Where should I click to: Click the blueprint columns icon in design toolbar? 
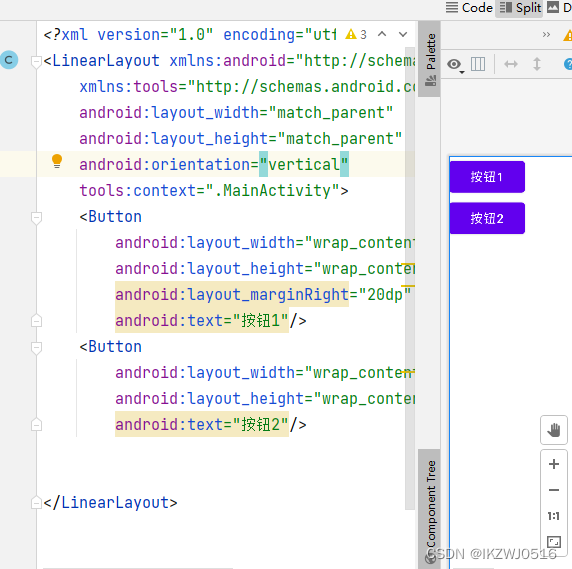pos(478,65)
